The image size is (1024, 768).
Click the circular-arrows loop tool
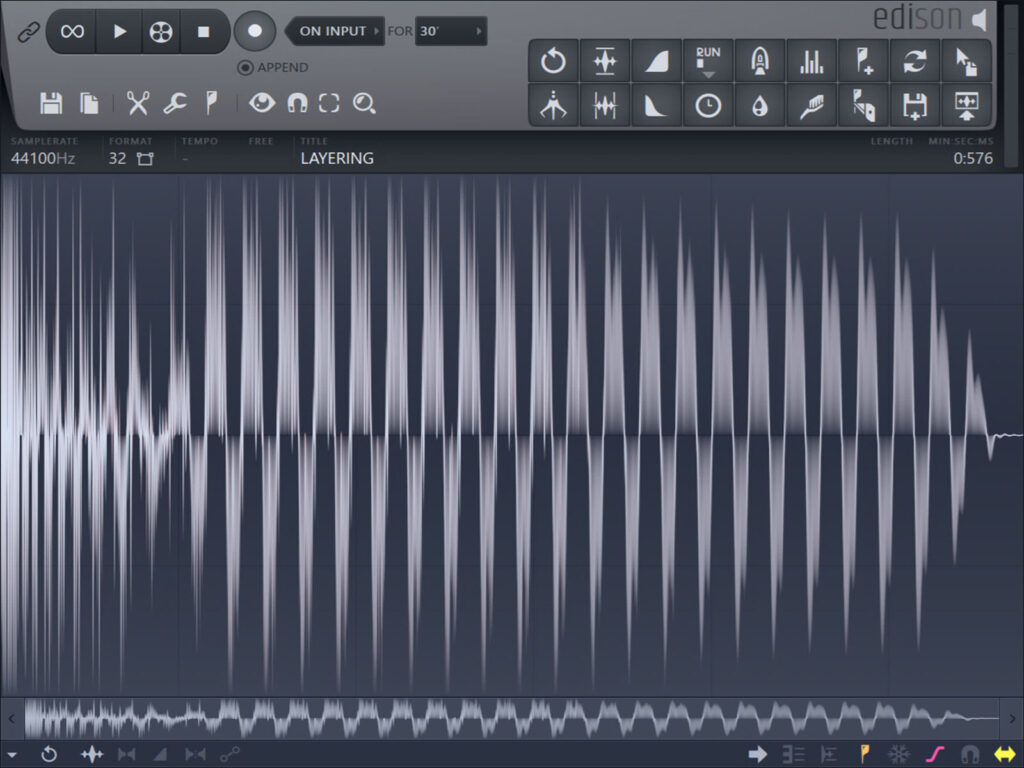pyautogui.click(x=915, y=61)
